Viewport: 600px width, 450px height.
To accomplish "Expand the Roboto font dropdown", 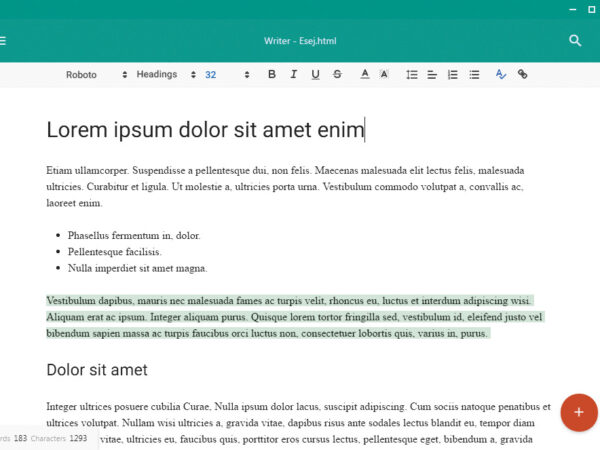I will pos(96,75).
